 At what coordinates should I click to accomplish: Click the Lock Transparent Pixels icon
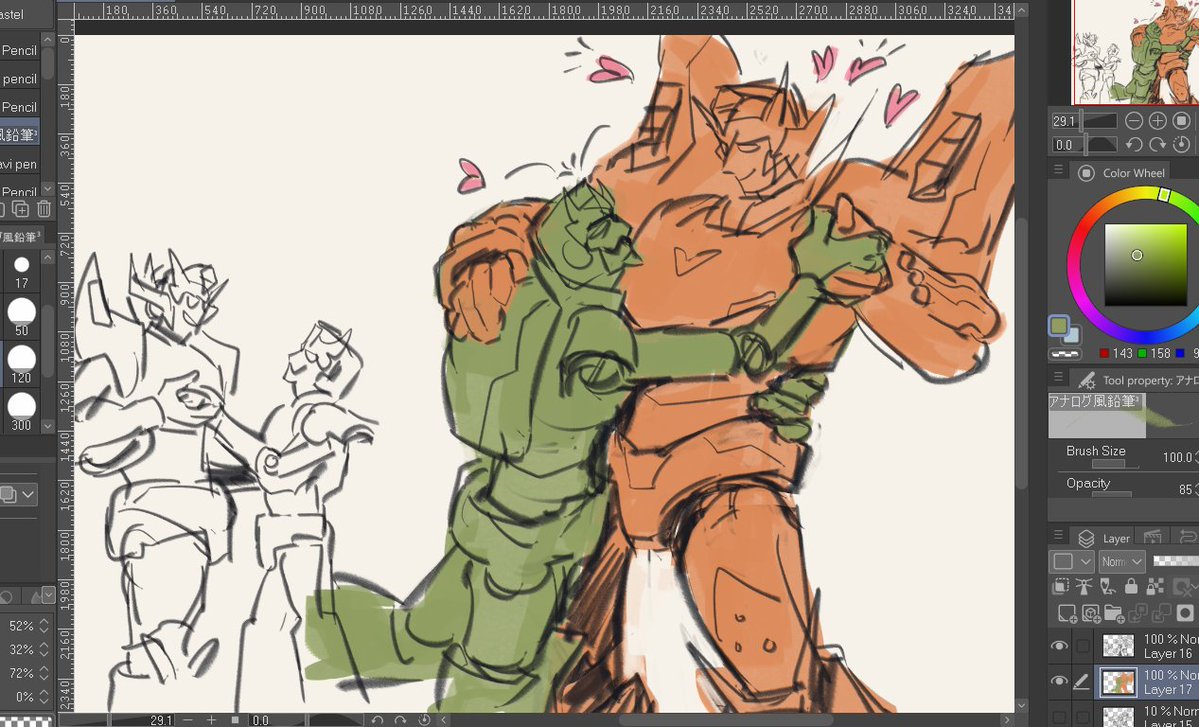pos(1155,586)
